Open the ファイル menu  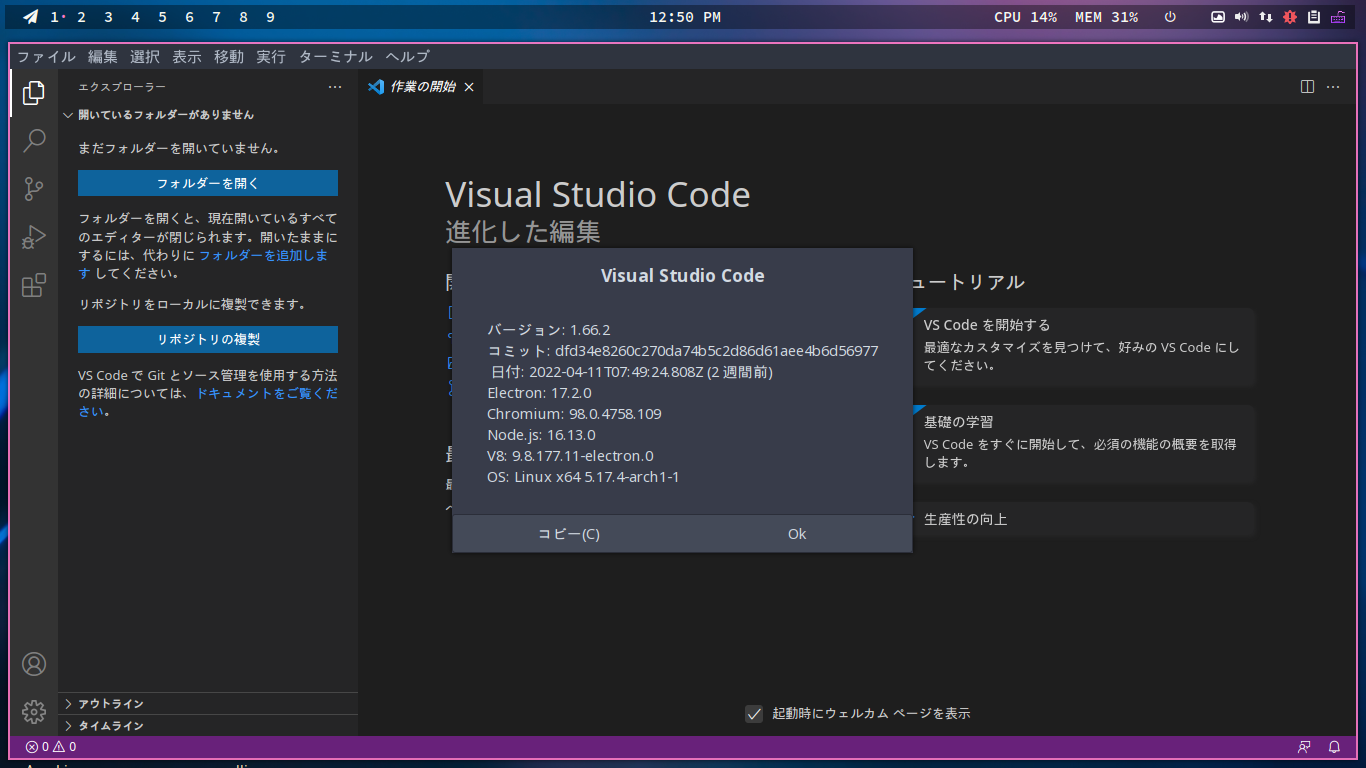(46, 57)
